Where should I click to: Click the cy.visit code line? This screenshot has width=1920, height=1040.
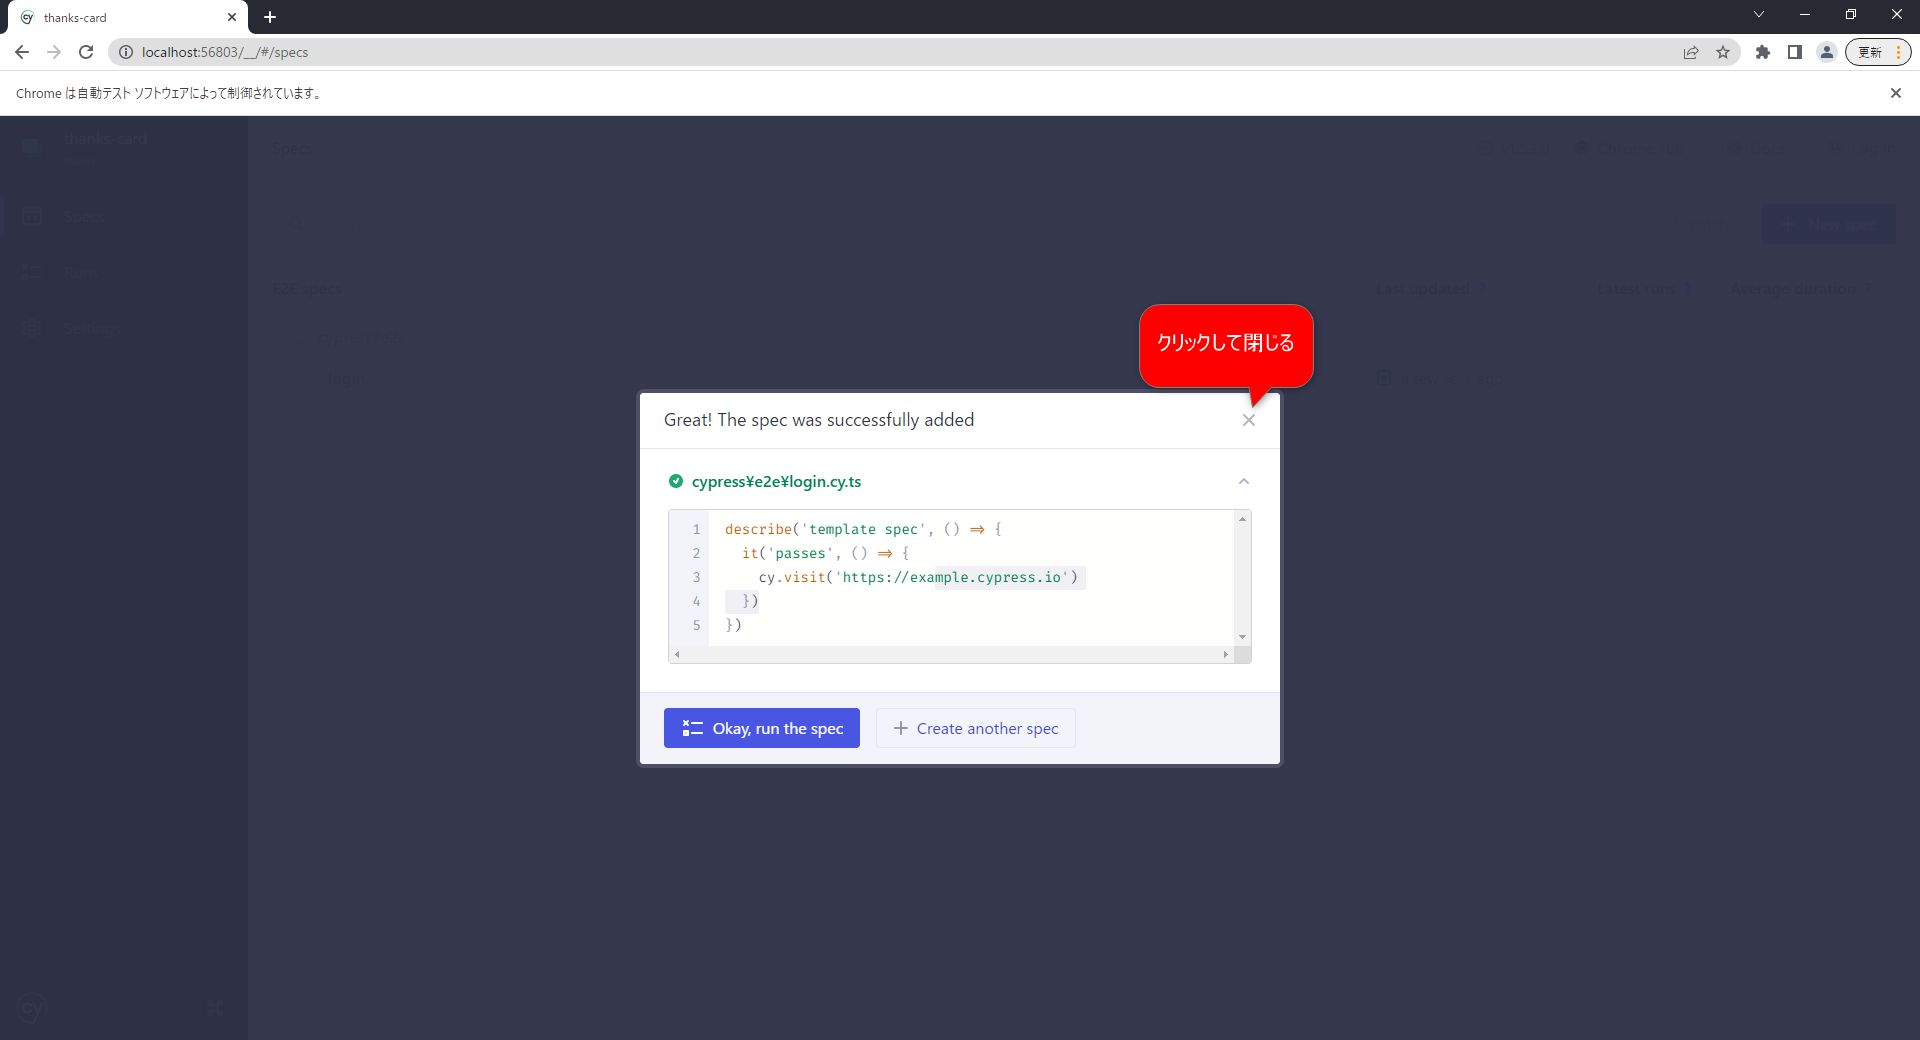click(918, 577)
